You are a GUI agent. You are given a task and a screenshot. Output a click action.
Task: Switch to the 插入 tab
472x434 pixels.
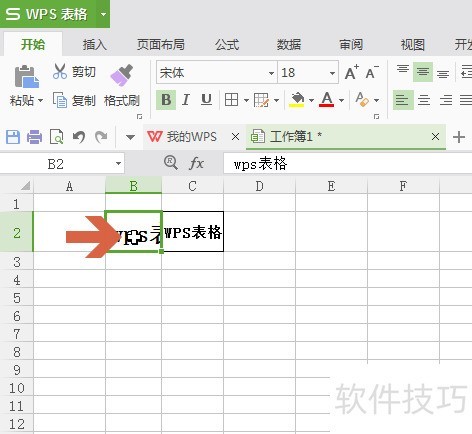(95, 44)
